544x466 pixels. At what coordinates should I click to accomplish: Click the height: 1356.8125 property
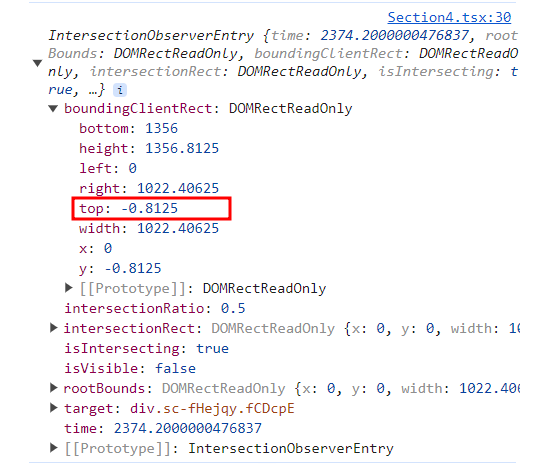coord(149,149)
